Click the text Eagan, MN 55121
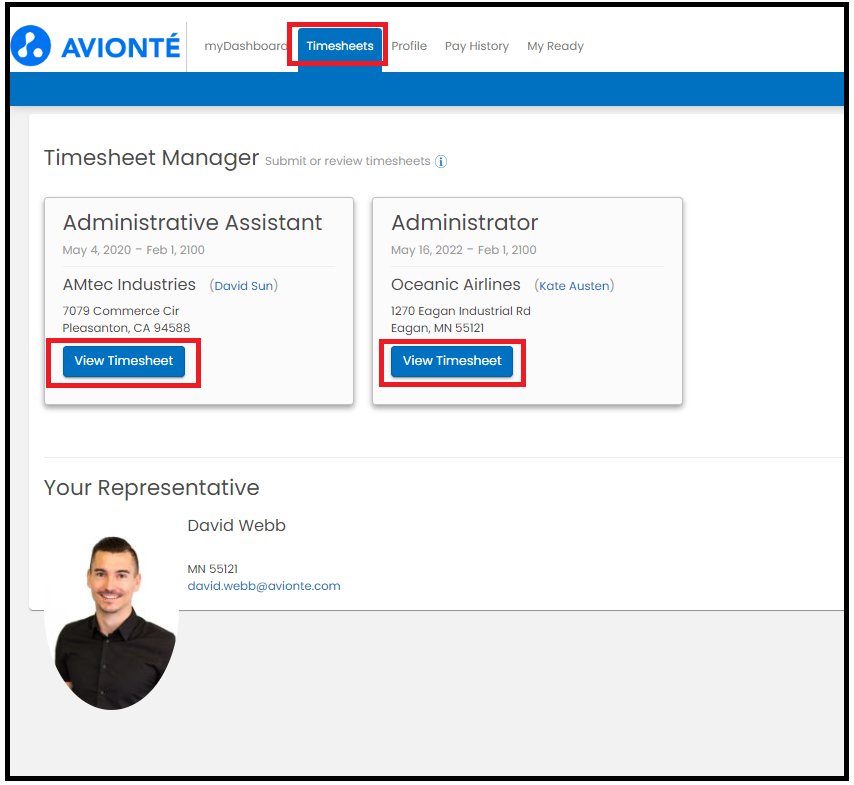Screen dimensions: 854x785 437,328
